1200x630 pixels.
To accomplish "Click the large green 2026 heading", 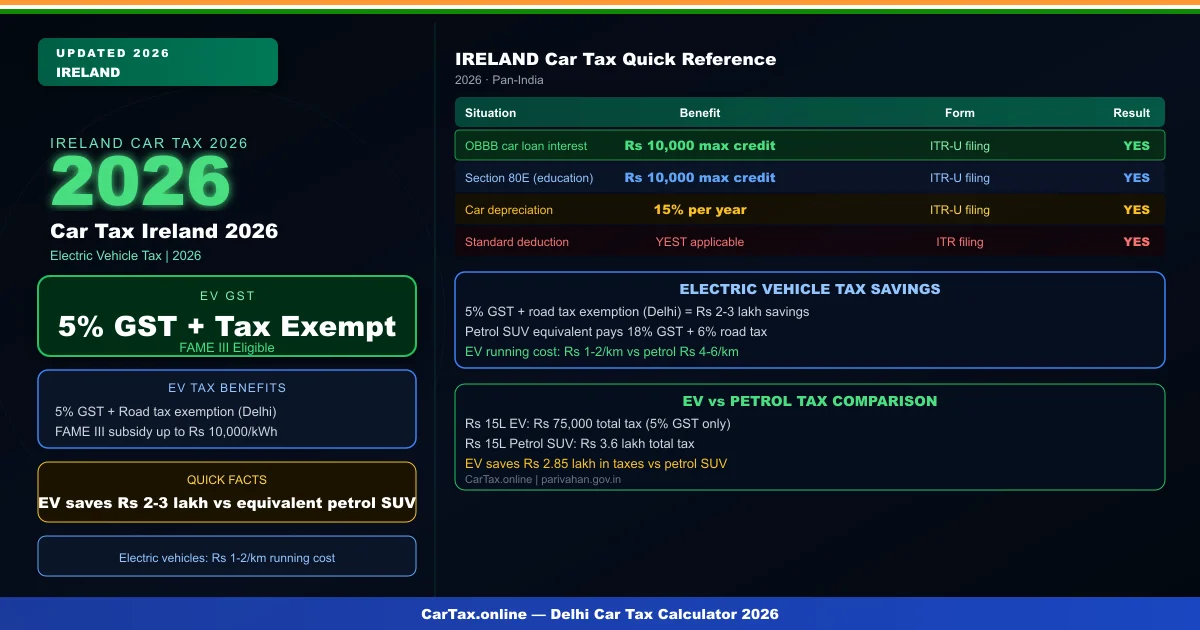I will pos(141,183).
